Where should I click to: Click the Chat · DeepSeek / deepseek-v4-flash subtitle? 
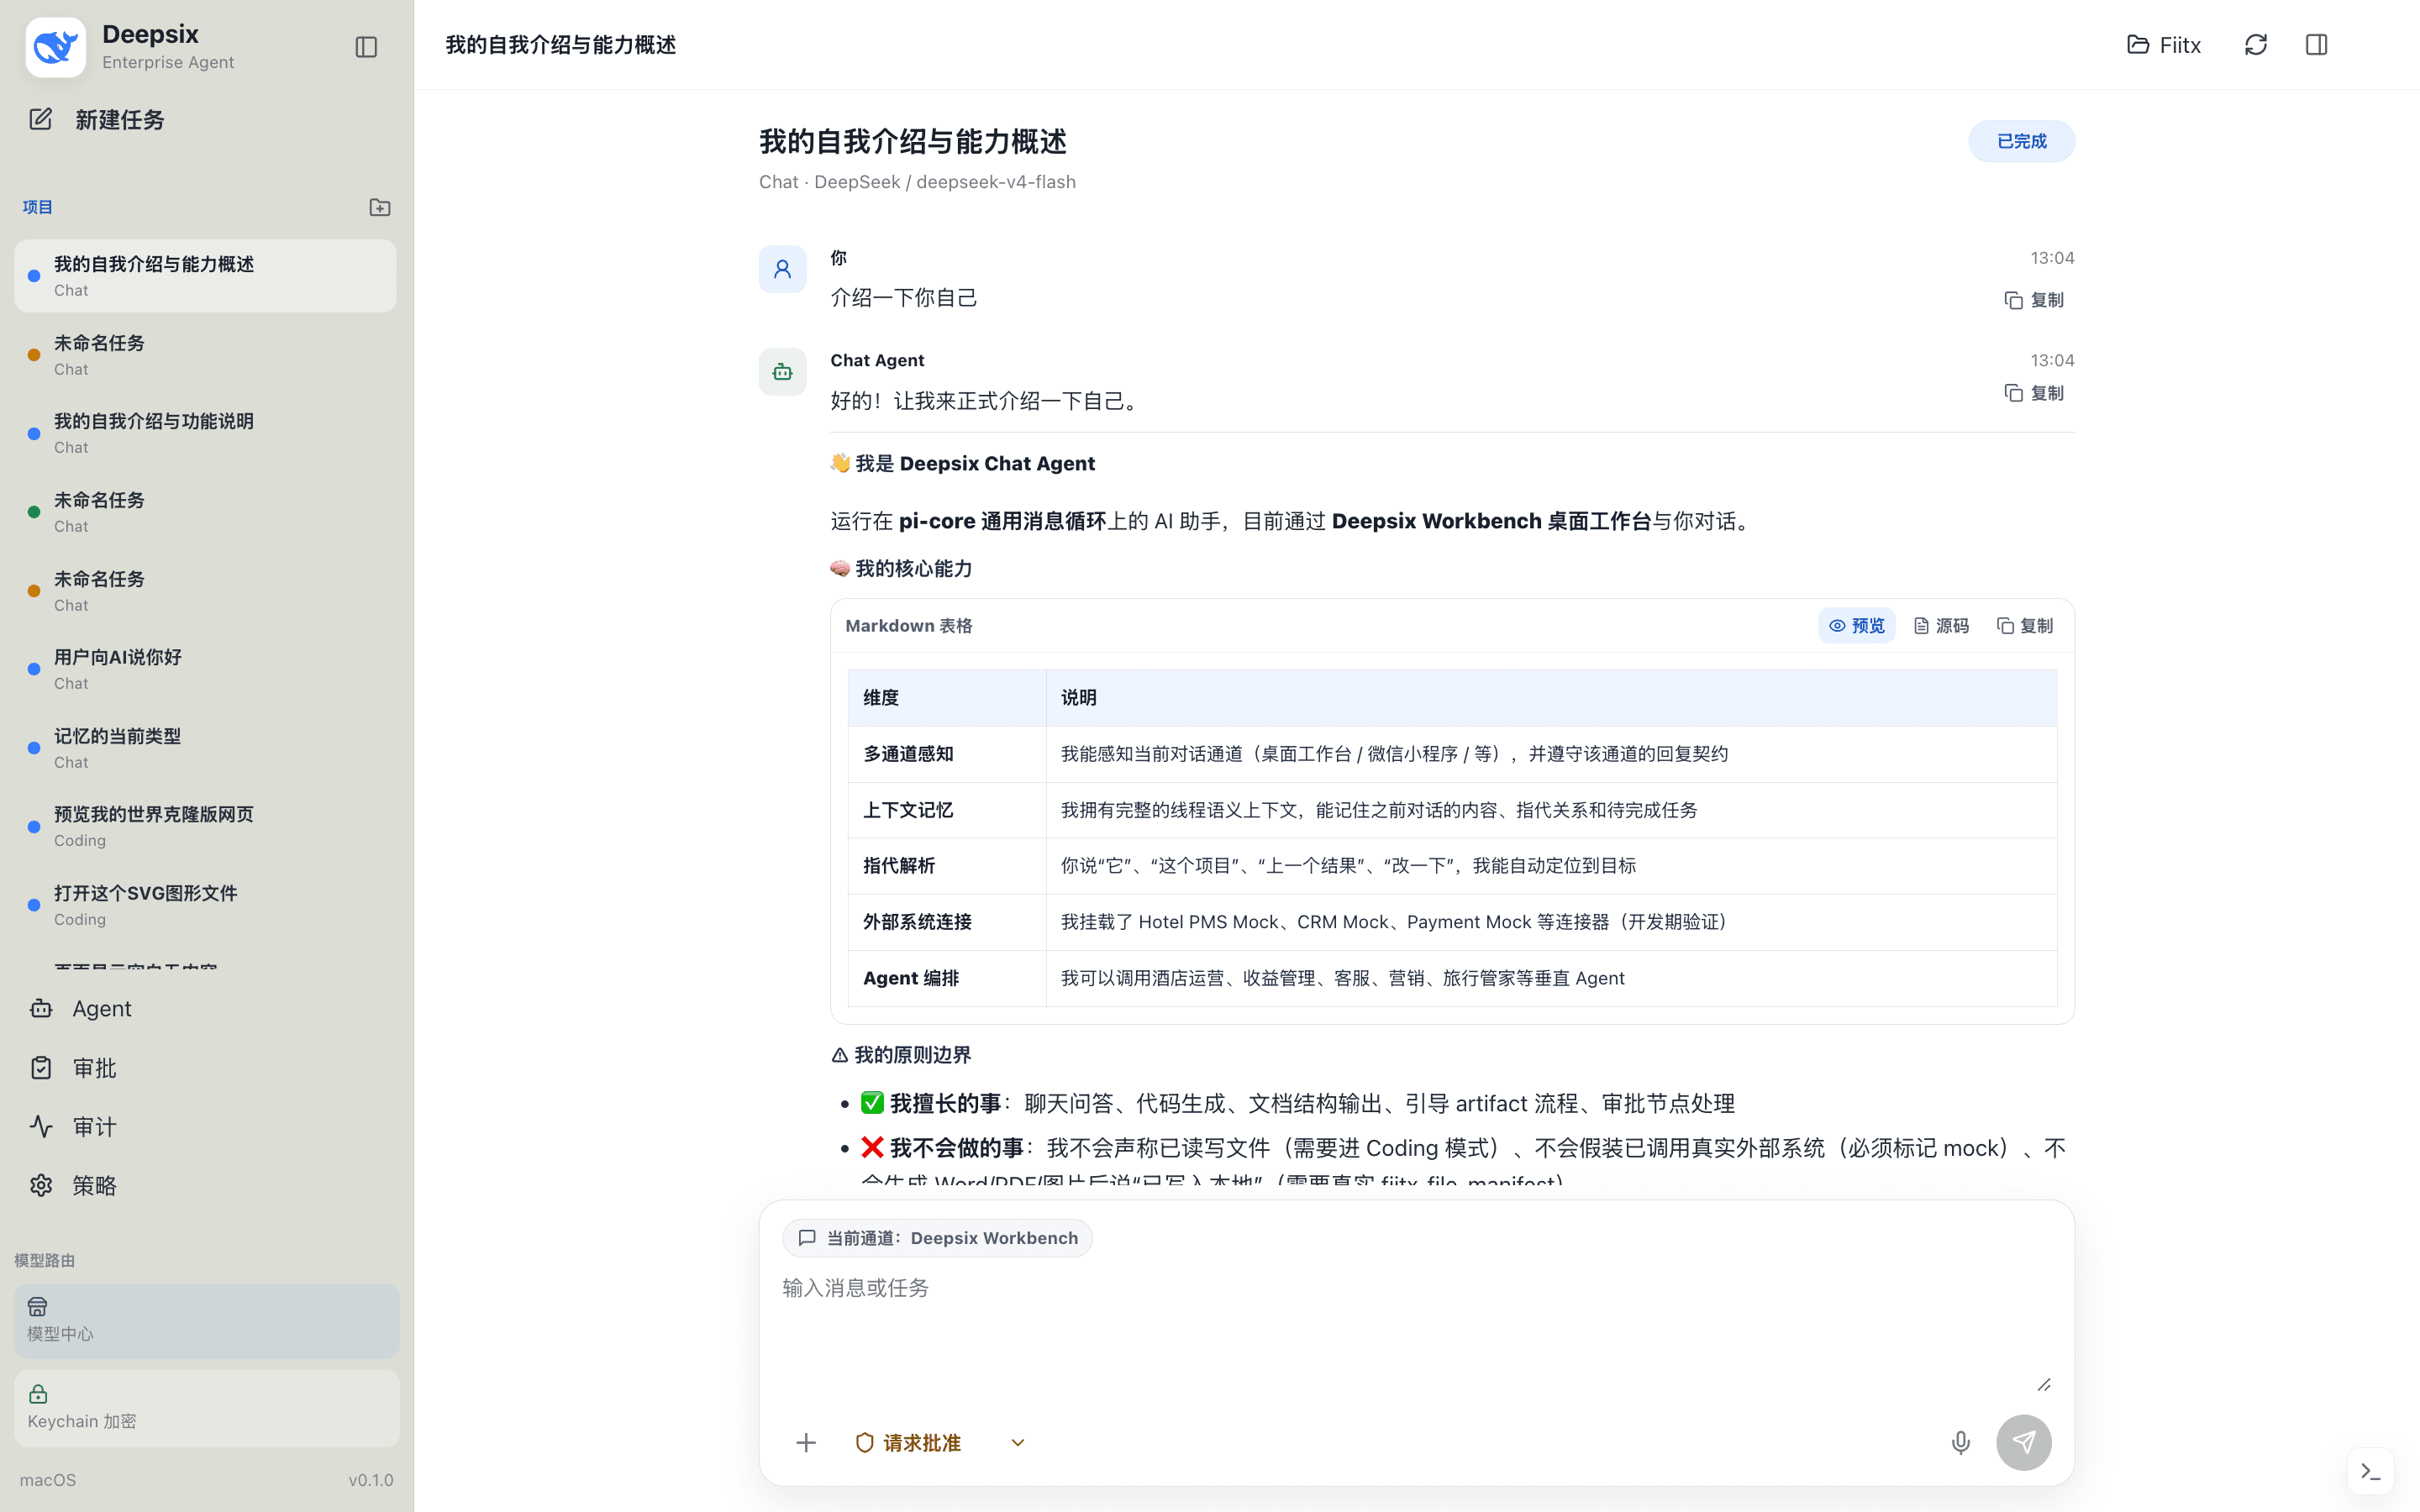coord(917,182)
